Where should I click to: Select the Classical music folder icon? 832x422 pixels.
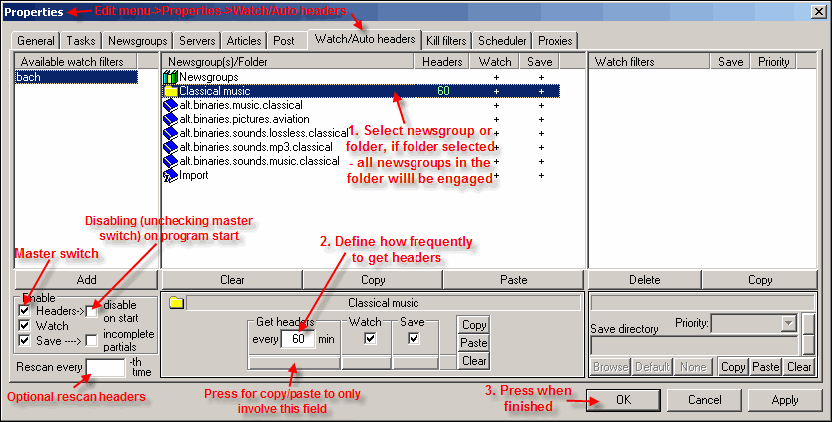point(170,91)
